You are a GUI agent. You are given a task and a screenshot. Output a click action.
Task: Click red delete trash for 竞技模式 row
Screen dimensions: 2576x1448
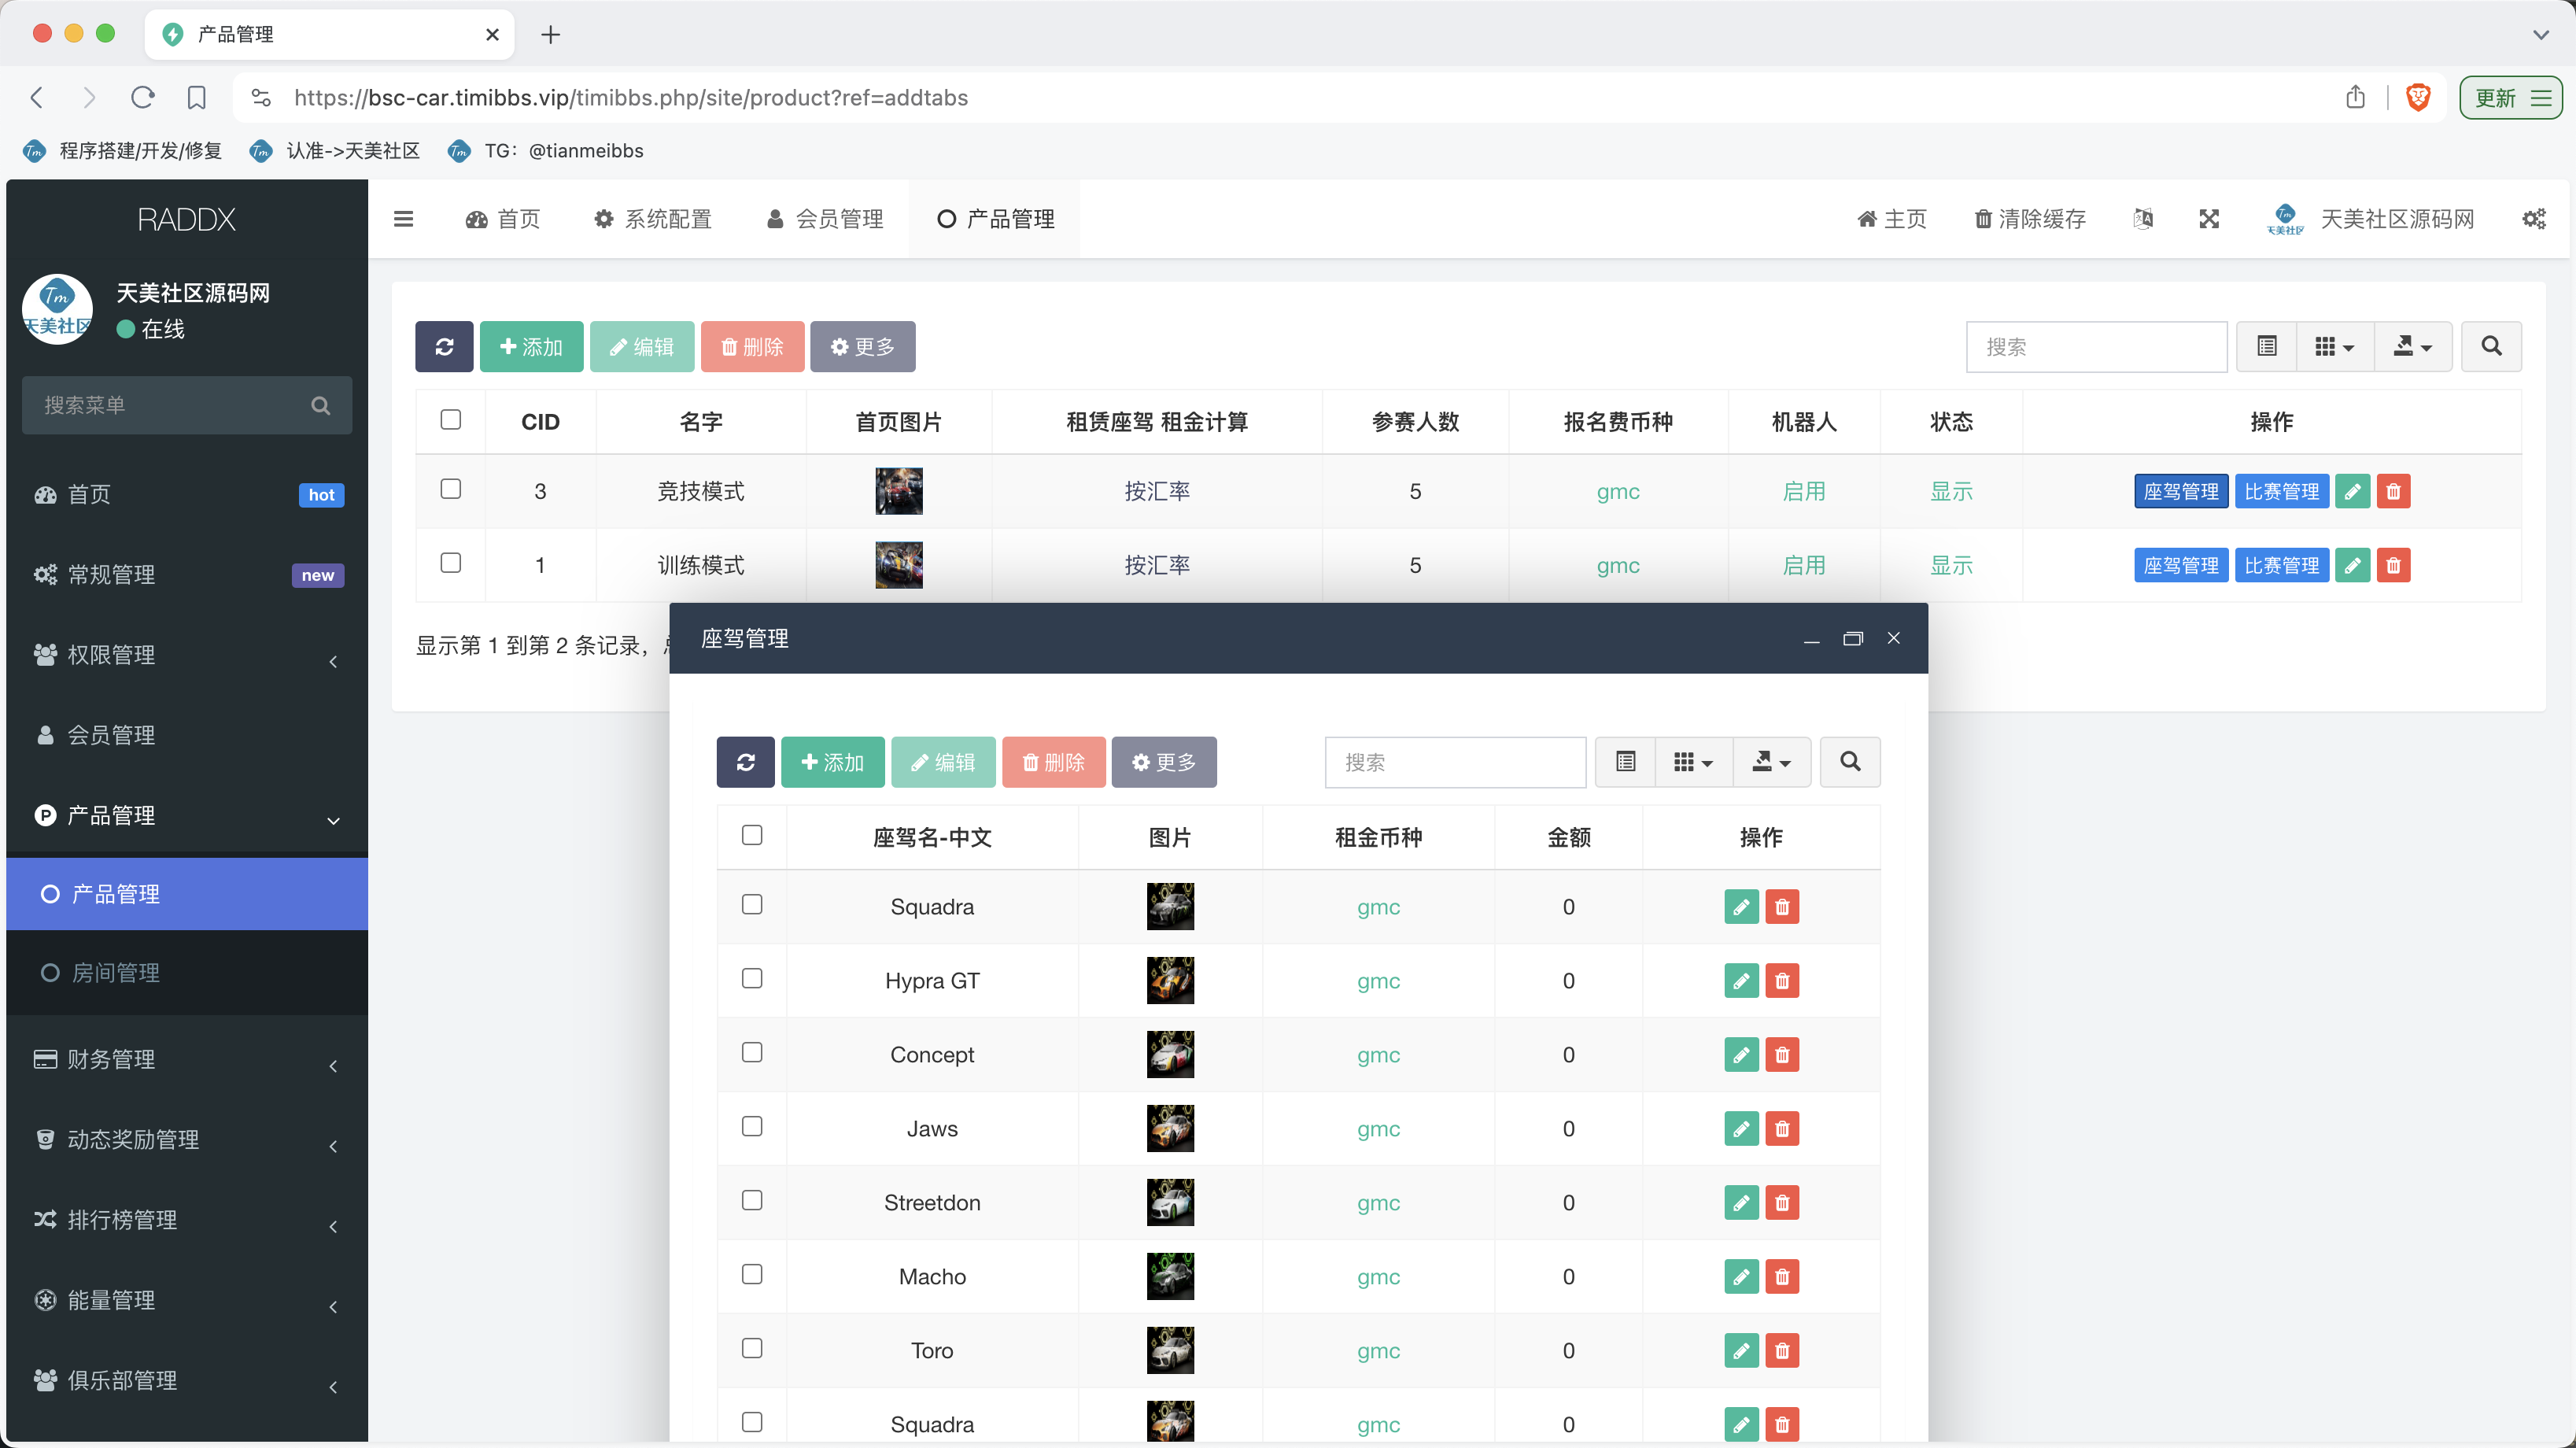pyautogui.click(x=2393, y=491)
